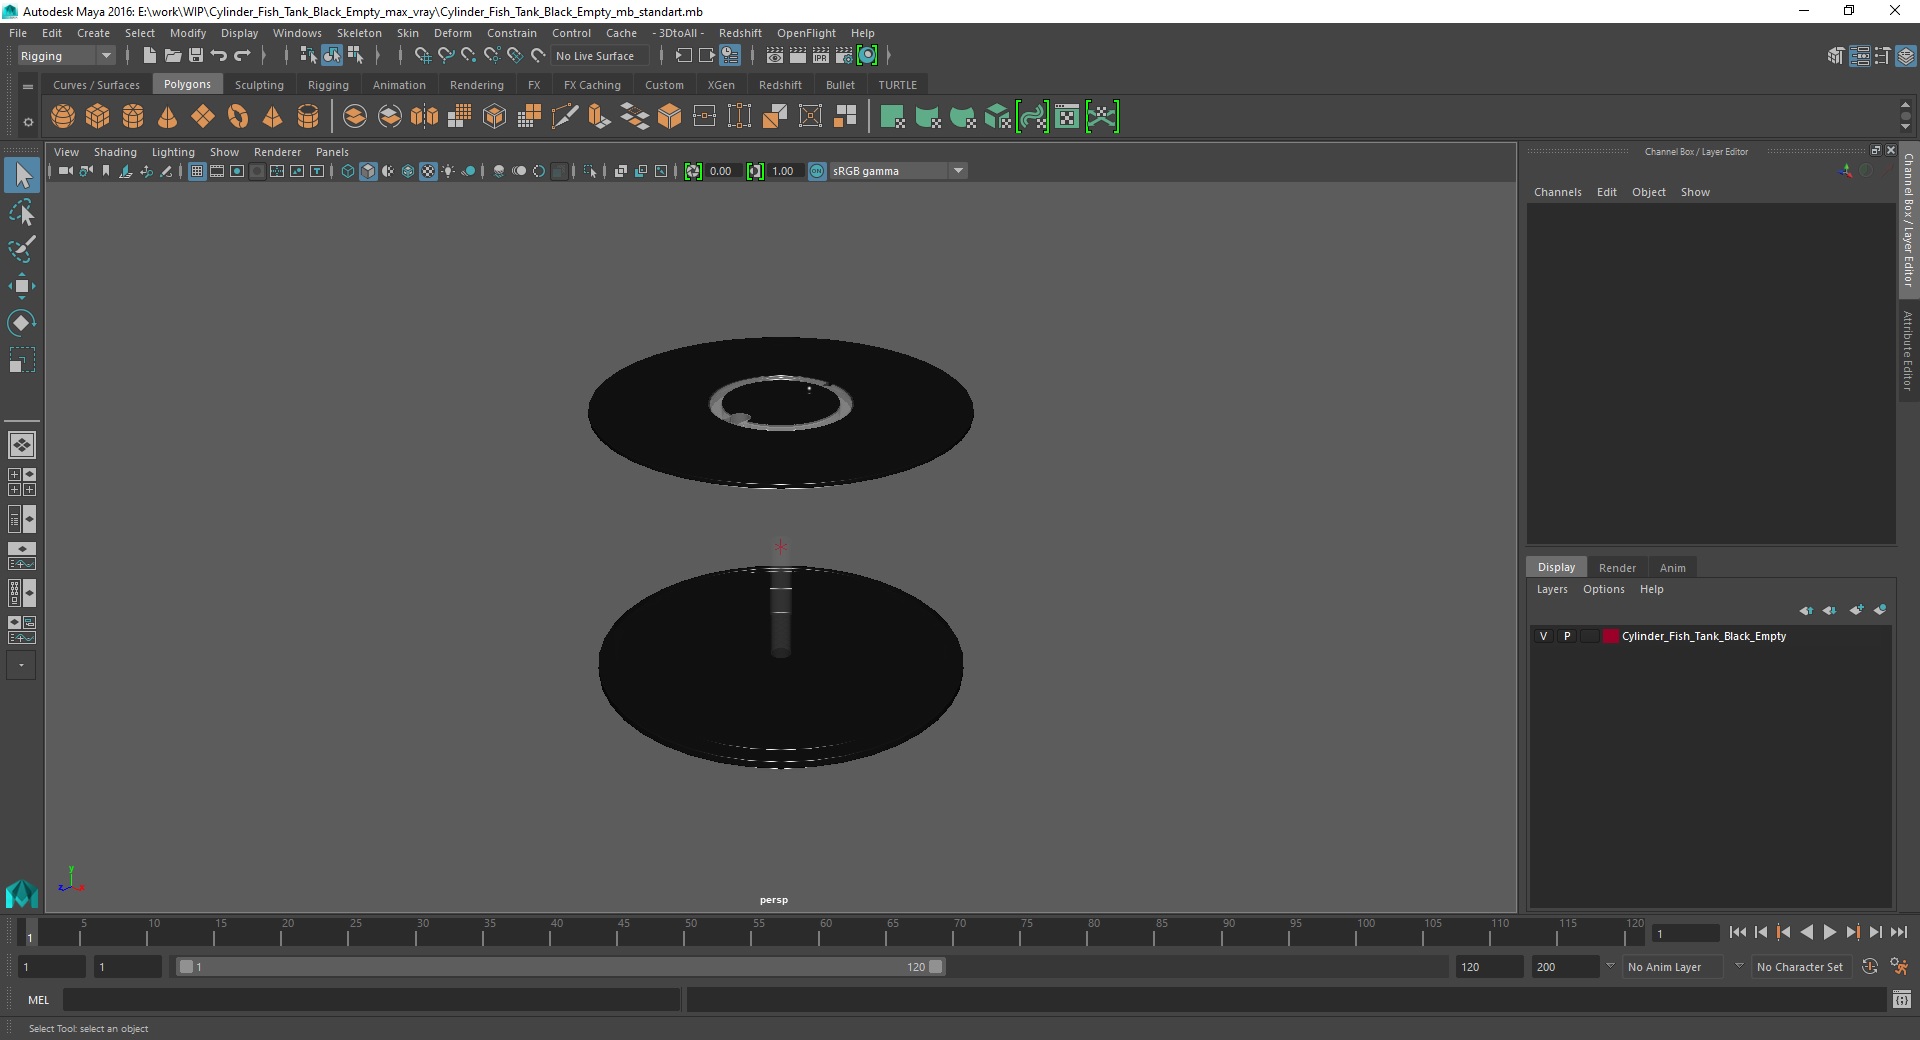Screen dimensions: 1920x1040
Task: Switch to the Render layer tab
Action: pos(1617,568)
